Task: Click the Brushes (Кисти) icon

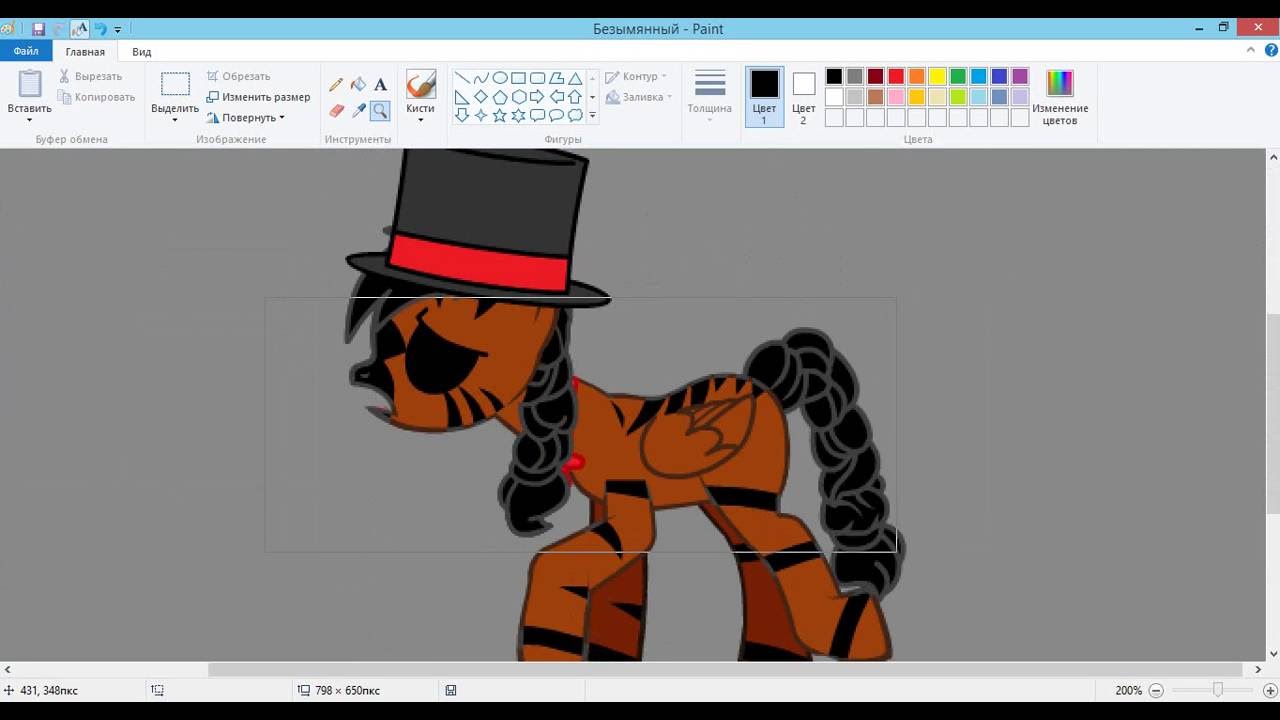Action: 421,84
